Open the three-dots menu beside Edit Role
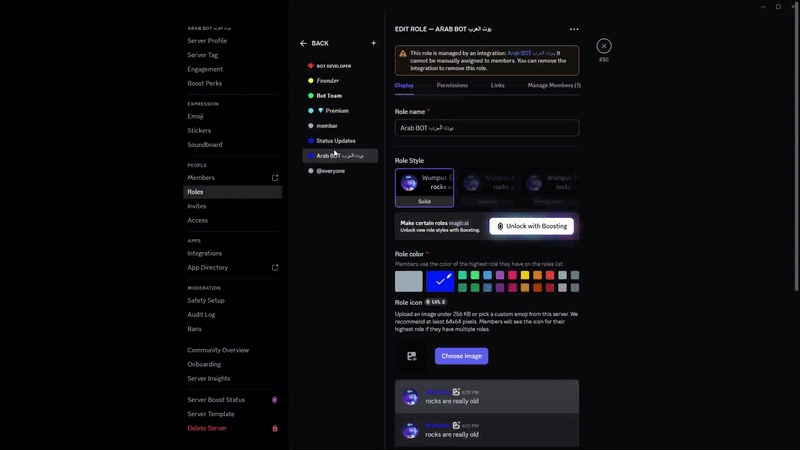 click(x=574, y=29)
